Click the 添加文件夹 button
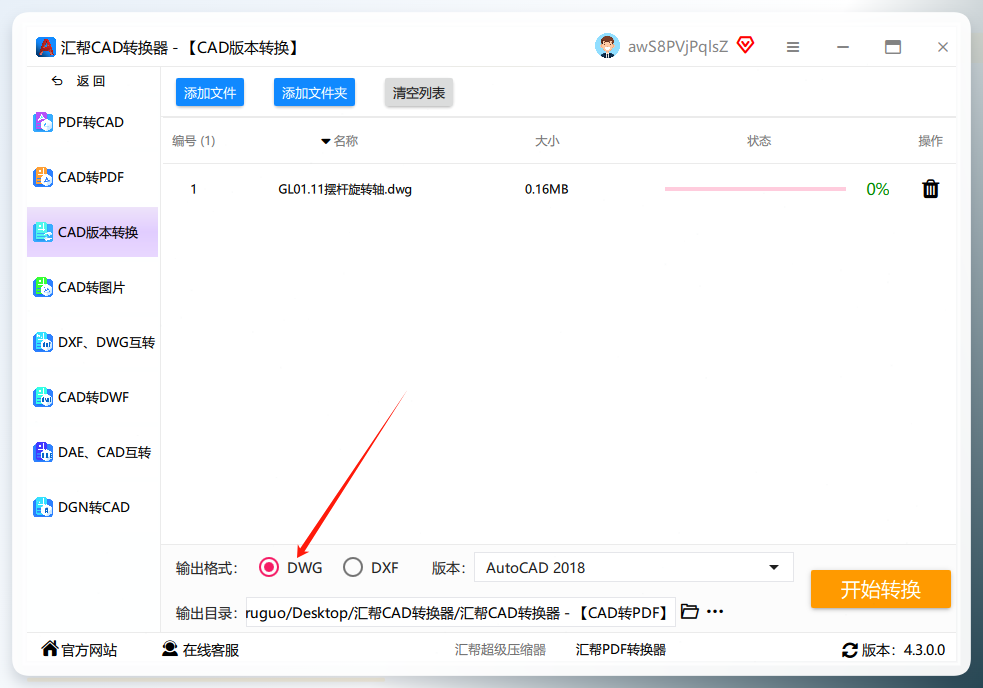Viewport: 983px width, 688px height. point(315,93)
